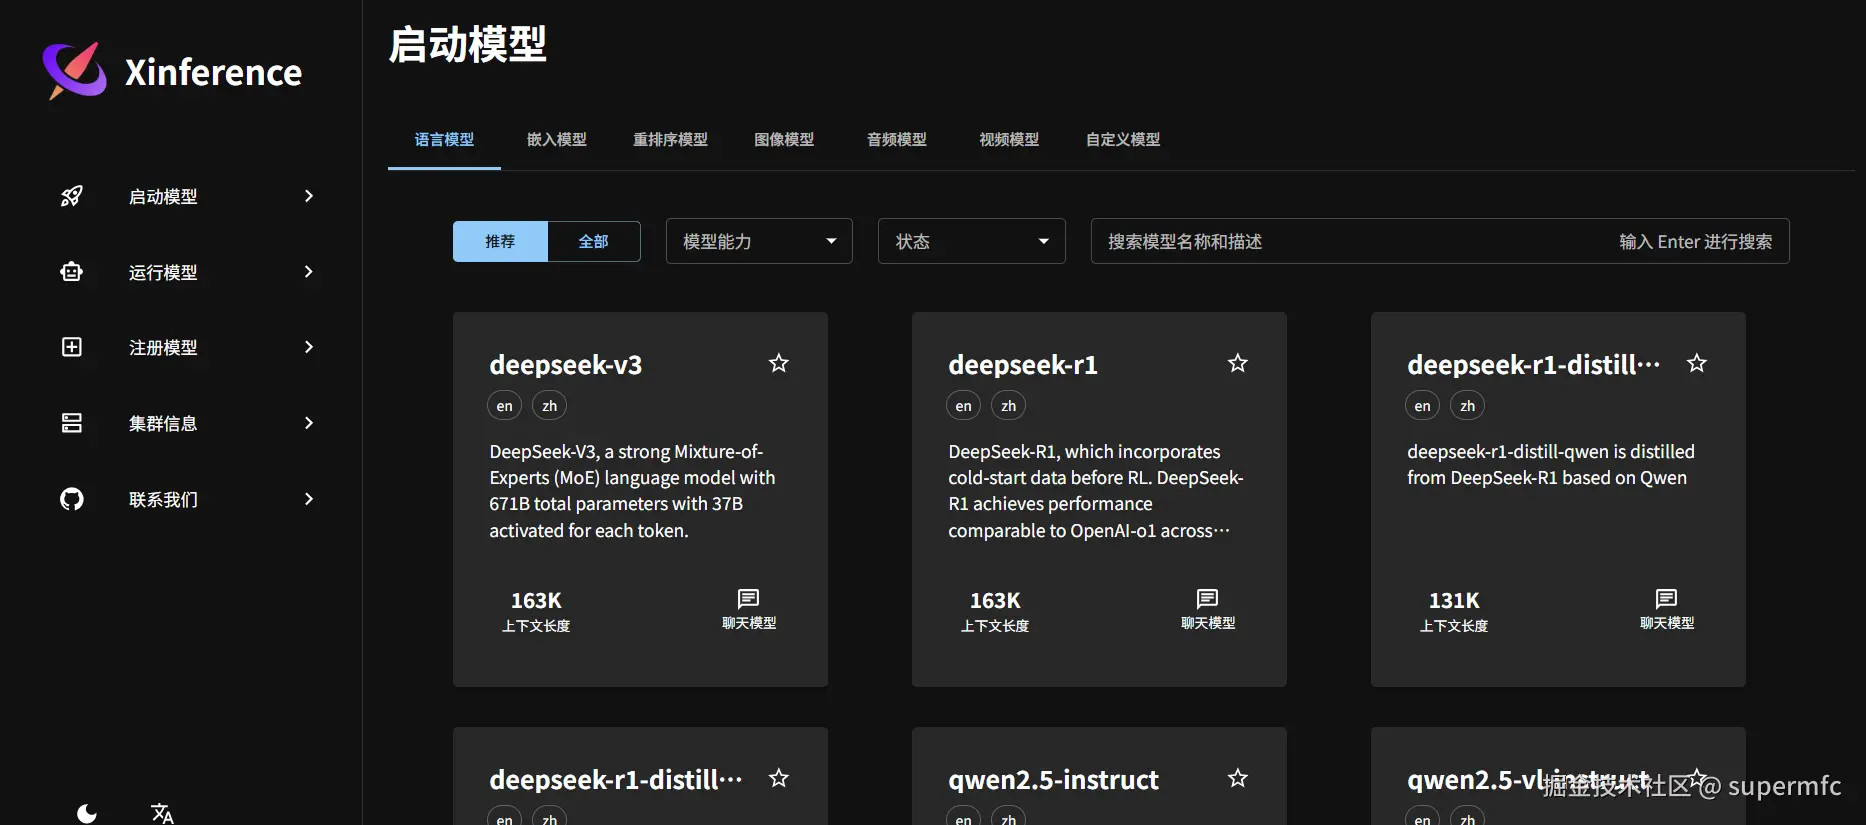Viewport: 1866px width, 825px height.
Task: Click the GitHub icon for 联系我们
Action: (x=71, y=499)
